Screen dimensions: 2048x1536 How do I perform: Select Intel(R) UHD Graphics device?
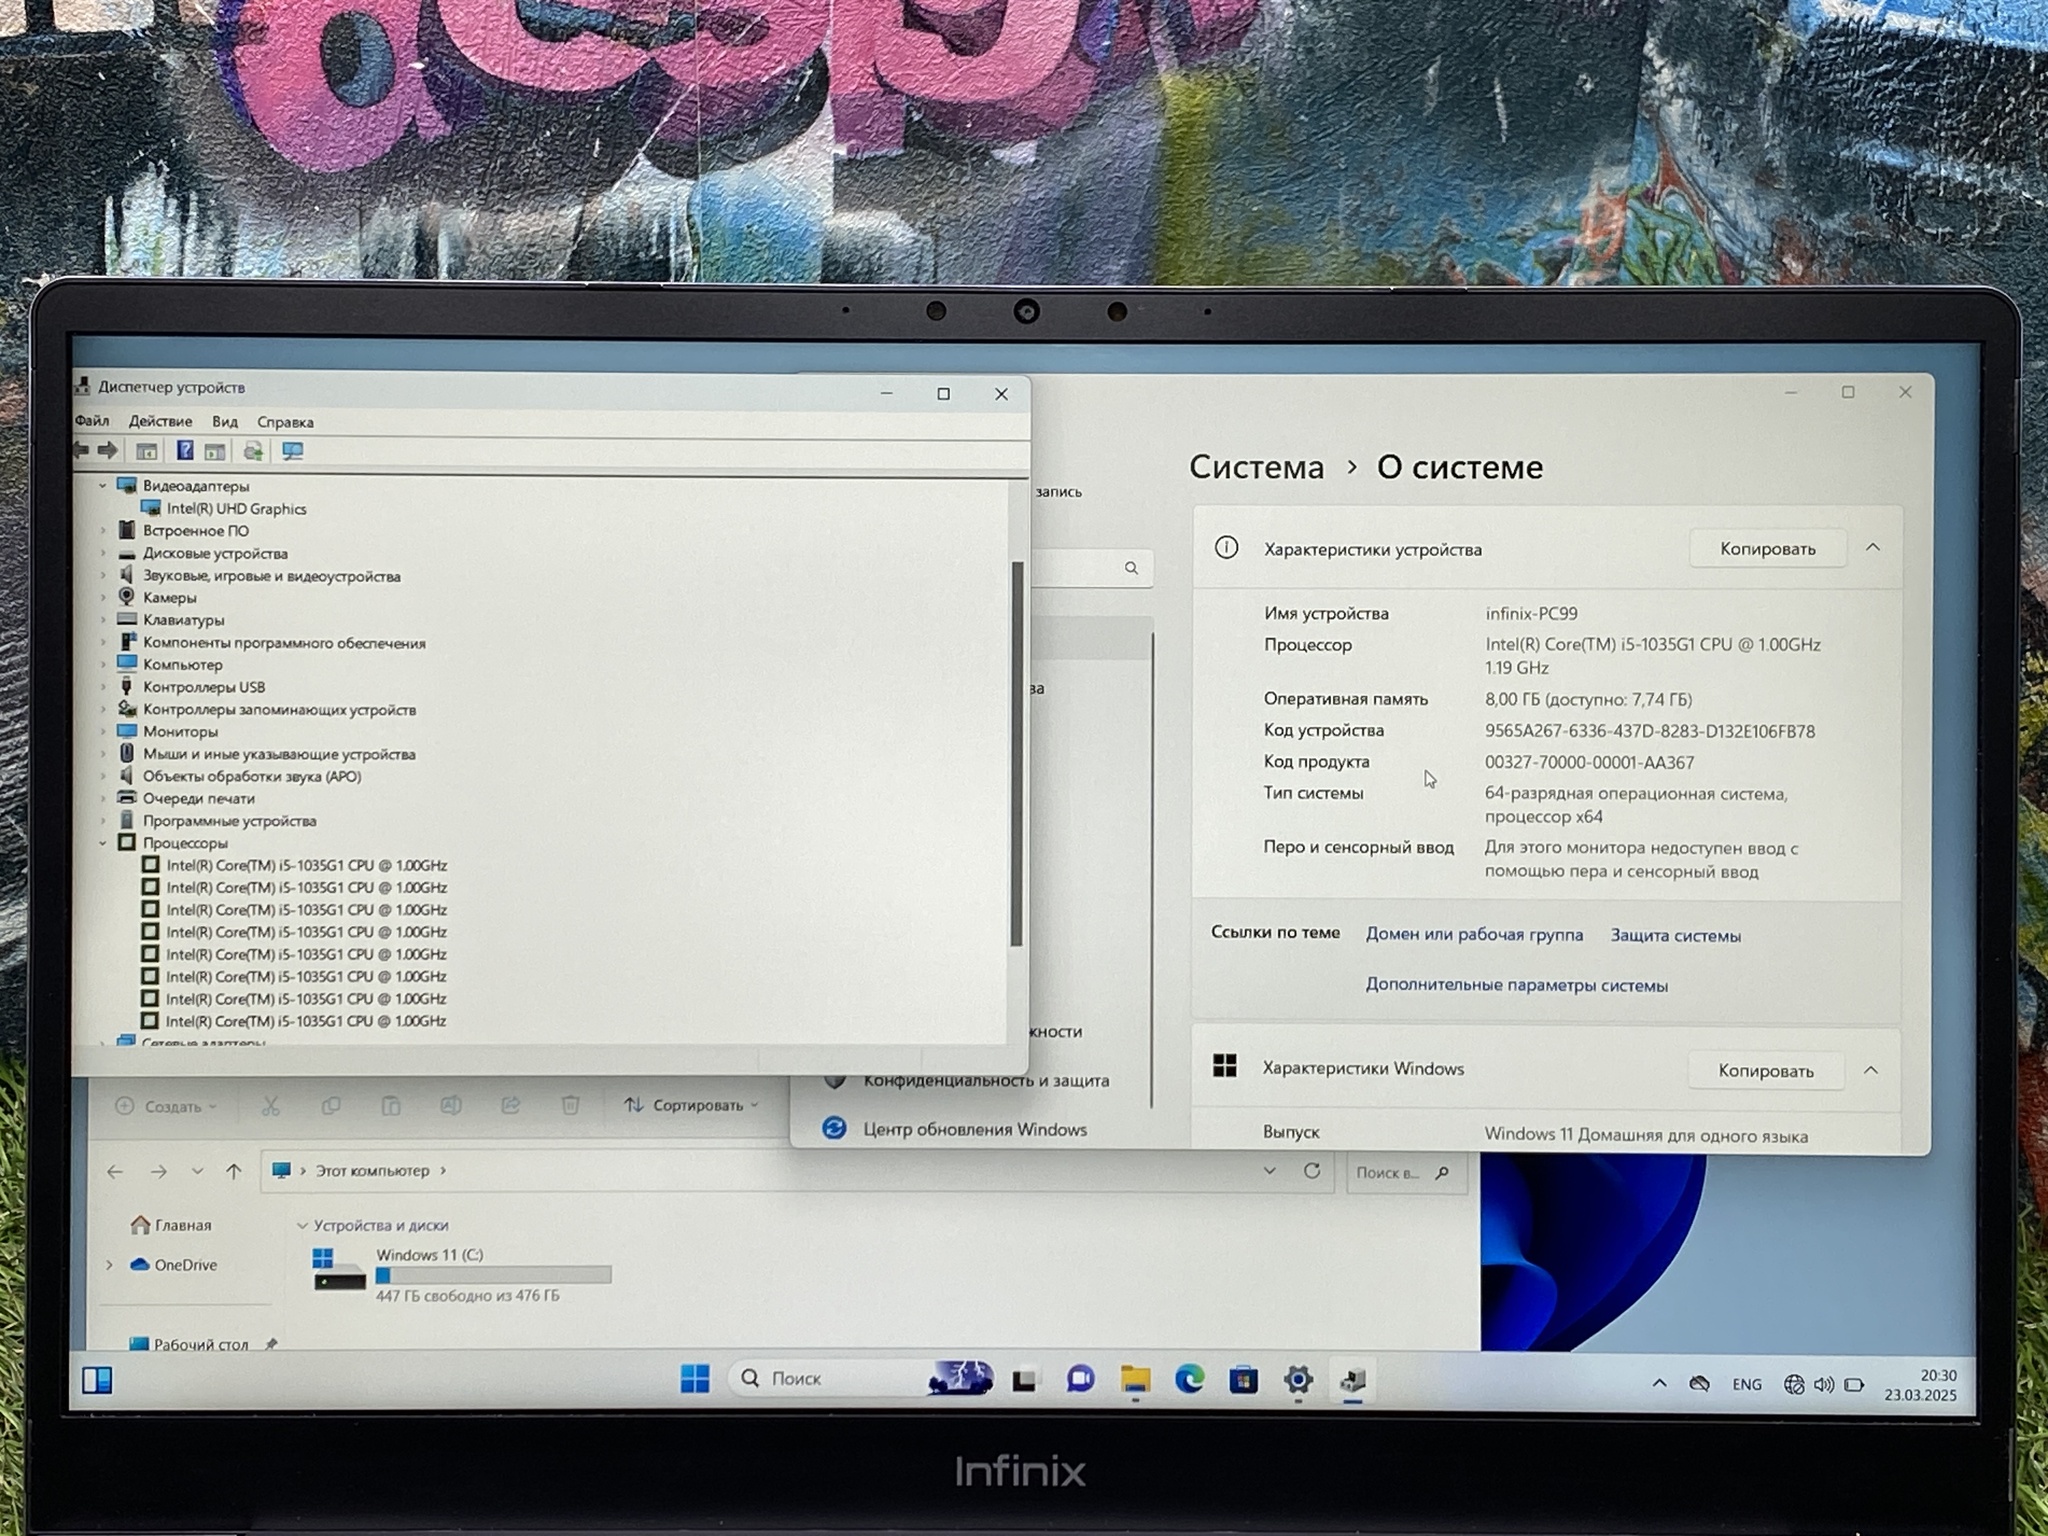(236, 509)
